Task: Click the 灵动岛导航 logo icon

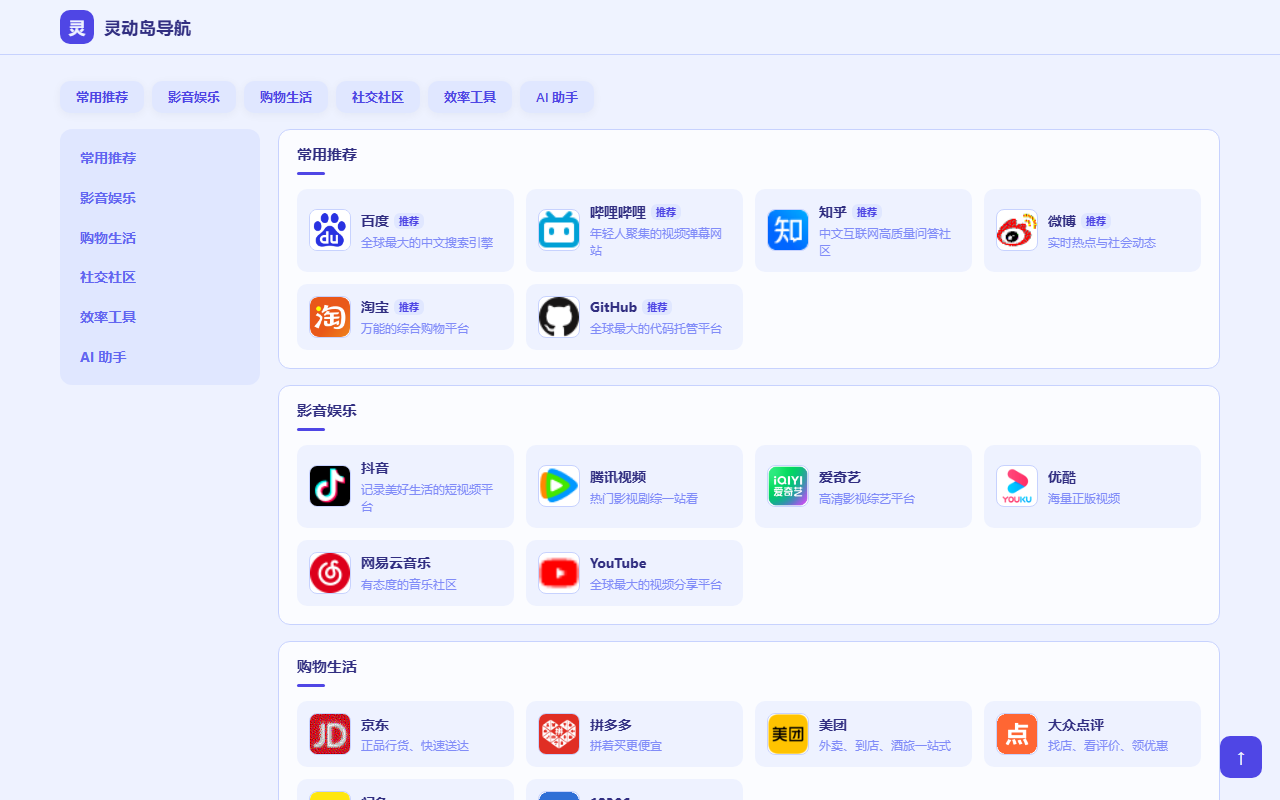Action: coord(77,27)
